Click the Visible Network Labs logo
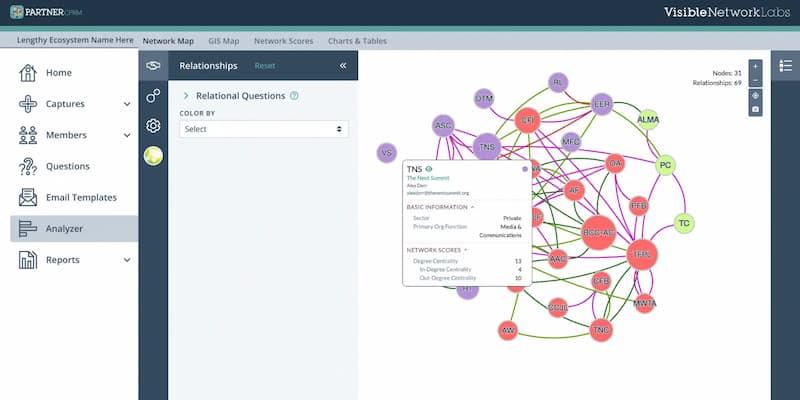800x400 pixels. 727,12
